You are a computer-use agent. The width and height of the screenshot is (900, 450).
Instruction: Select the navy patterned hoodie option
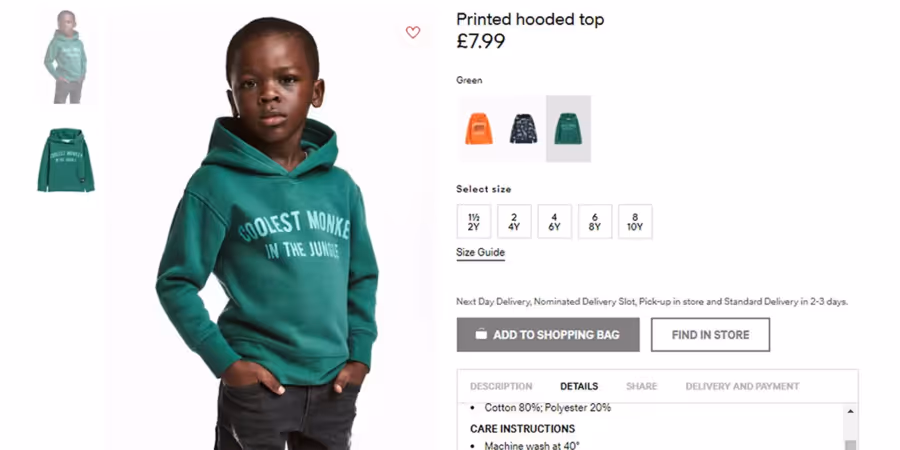click(523, 129)
